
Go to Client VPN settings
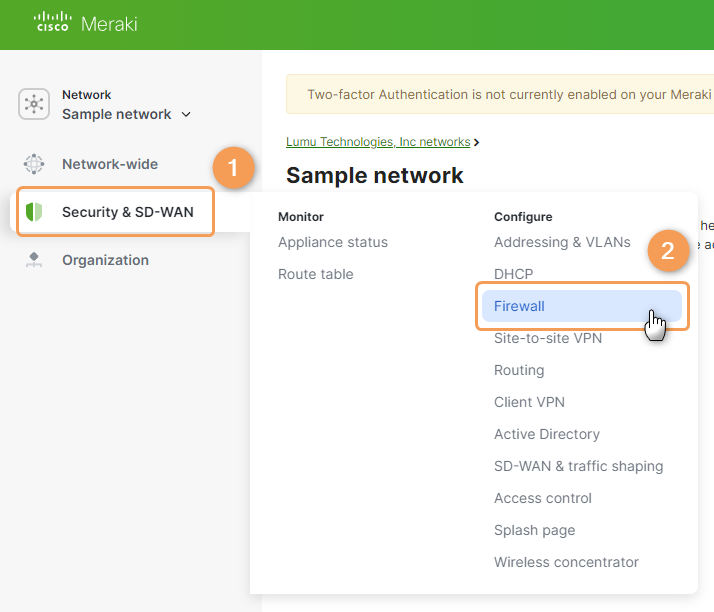point(529,402)
